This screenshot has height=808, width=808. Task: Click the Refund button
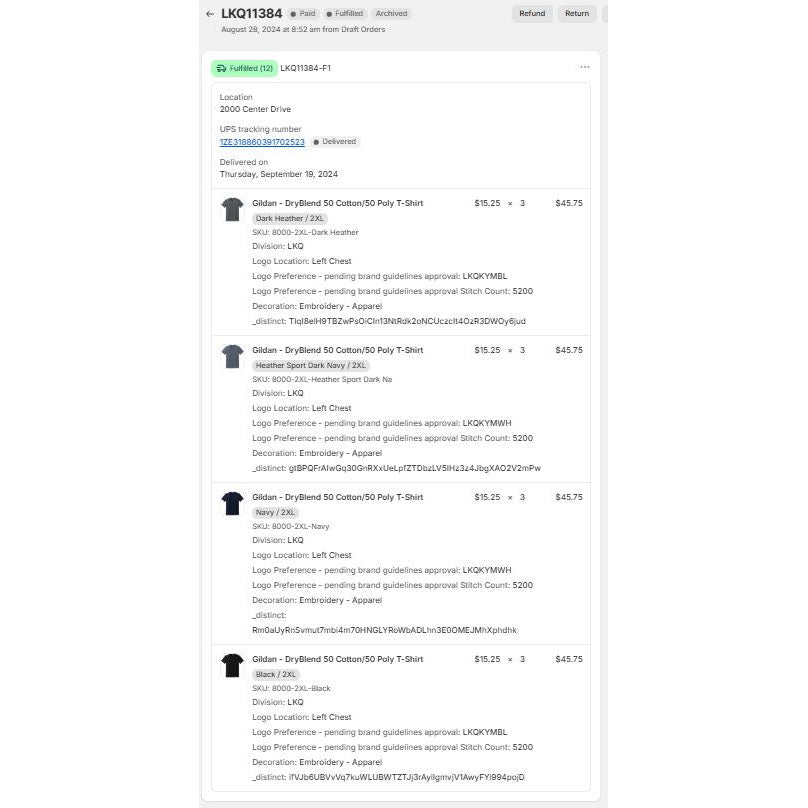point(532,13)
